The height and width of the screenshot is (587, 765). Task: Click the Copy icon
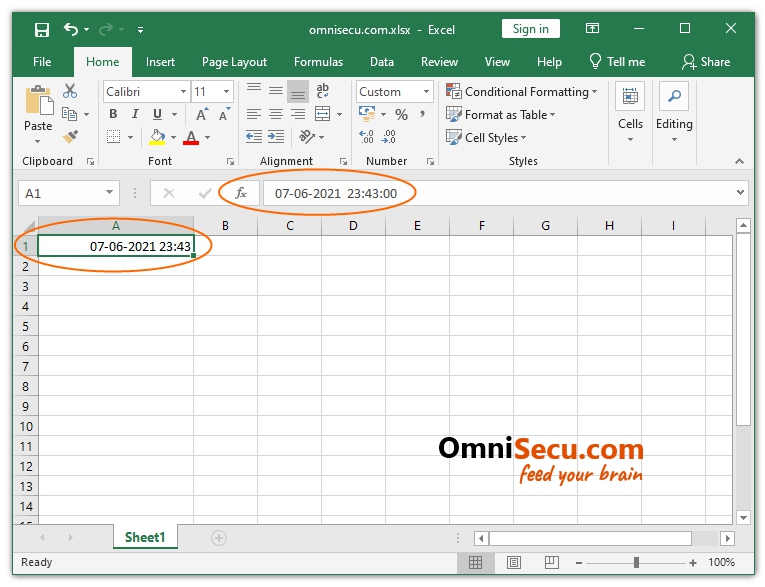[70, 114]
